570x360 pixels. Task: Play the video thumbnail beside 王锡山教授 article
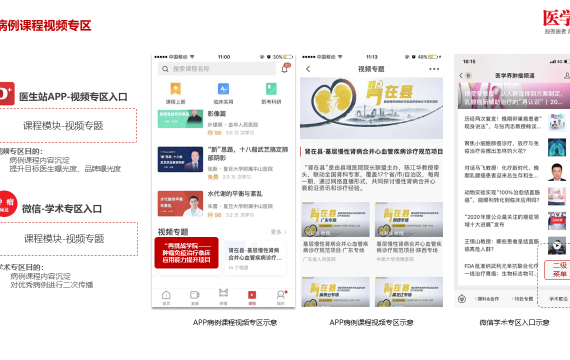[557, 245]
